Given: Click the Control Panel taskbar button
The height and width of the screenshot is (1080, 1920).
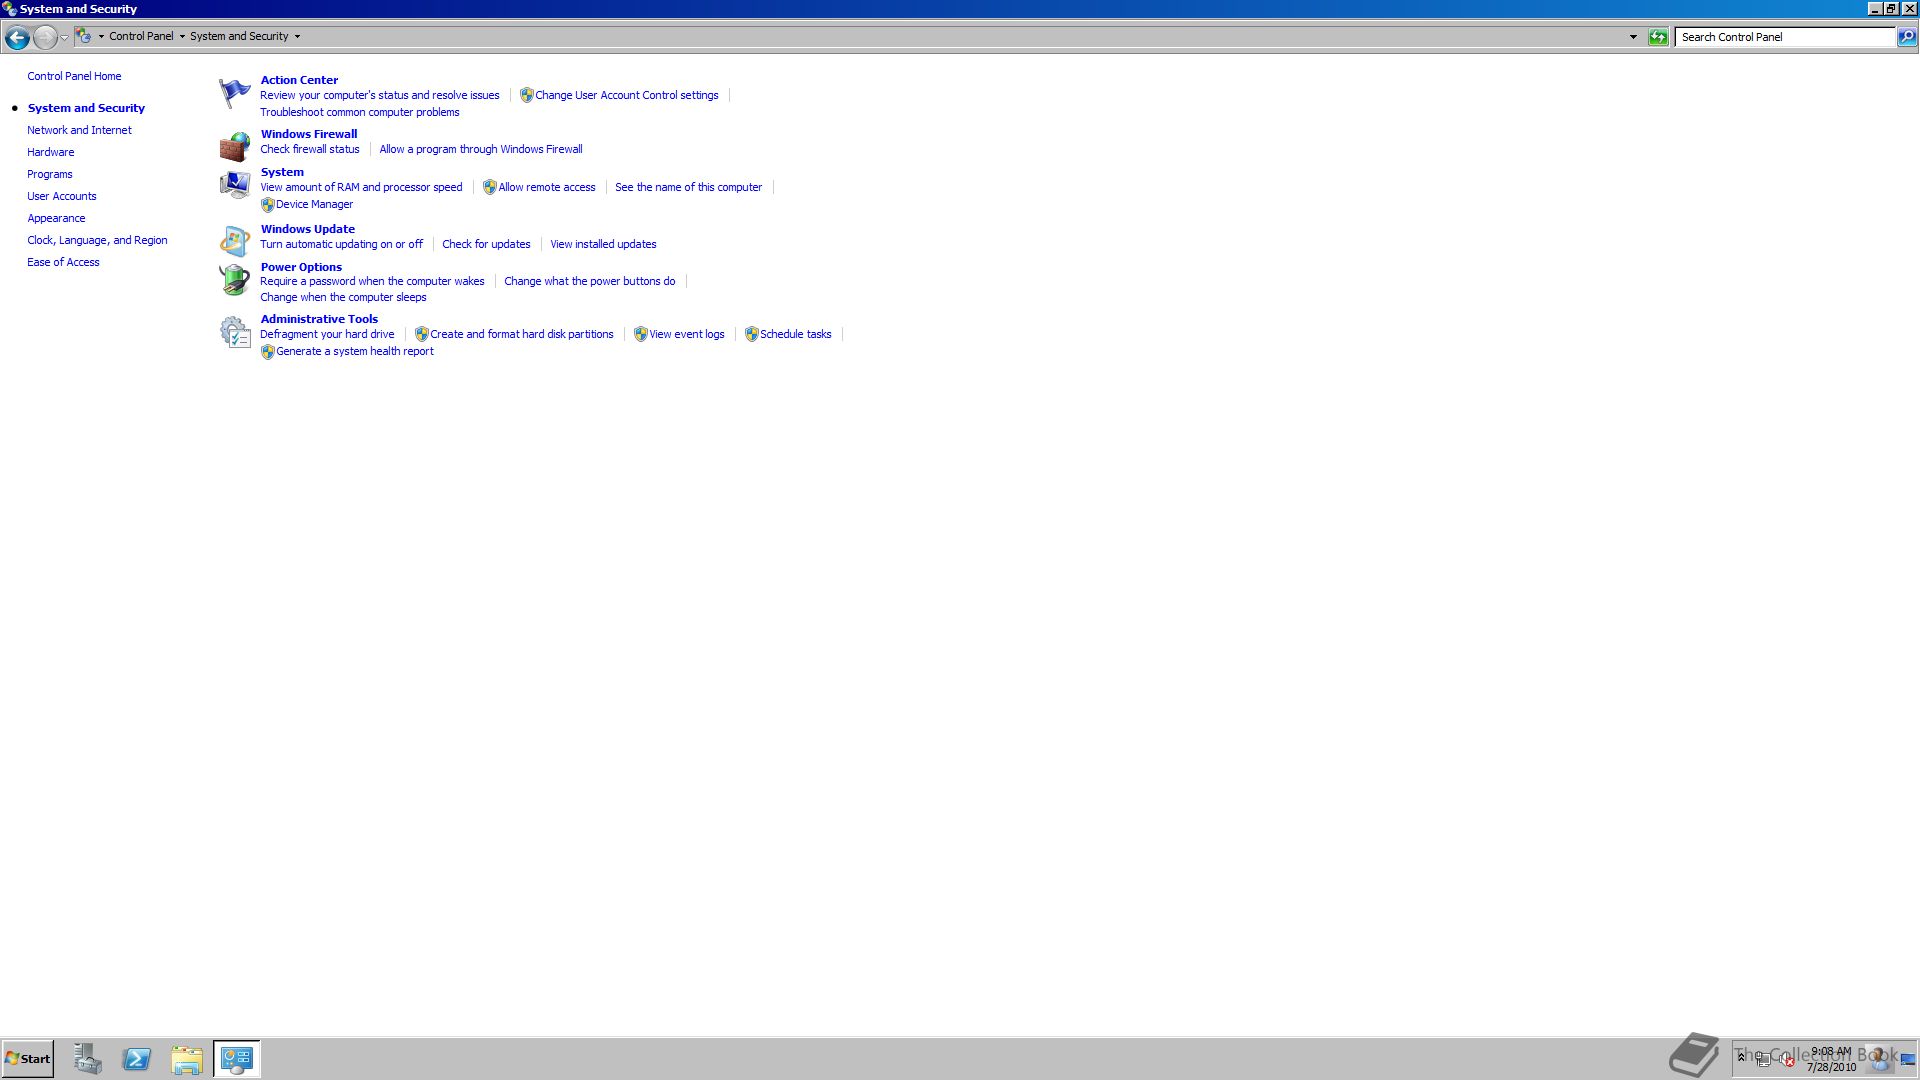Looking at the screenshot, I should [x=237, y=1059].
